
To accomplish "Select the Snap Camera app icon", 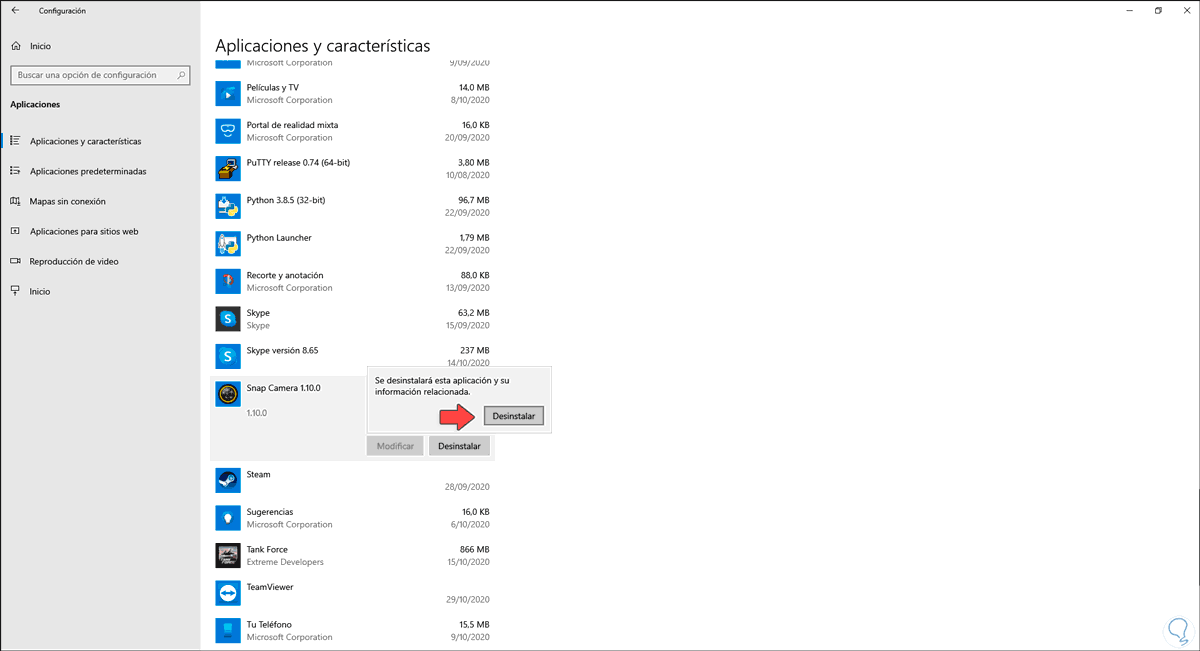I will click(227, 393).
